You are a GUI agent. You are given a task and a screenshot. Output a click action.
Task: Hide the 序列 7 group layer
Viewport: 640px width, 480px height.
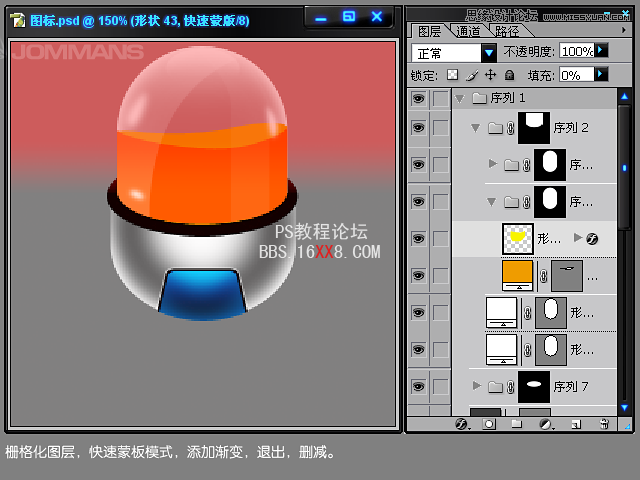[418, 385]
